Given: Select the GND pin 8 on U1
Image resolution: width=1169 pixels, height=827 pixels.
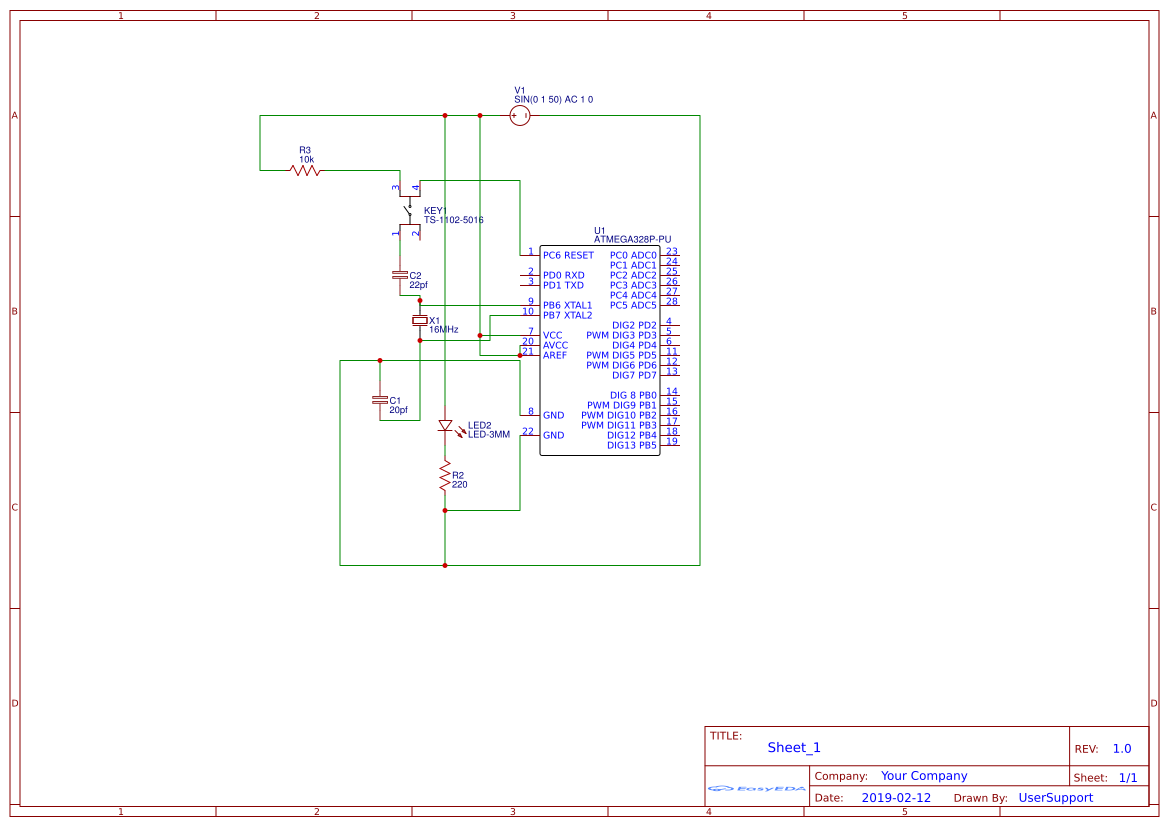Looking at the screenshot, I should point(553,414).
